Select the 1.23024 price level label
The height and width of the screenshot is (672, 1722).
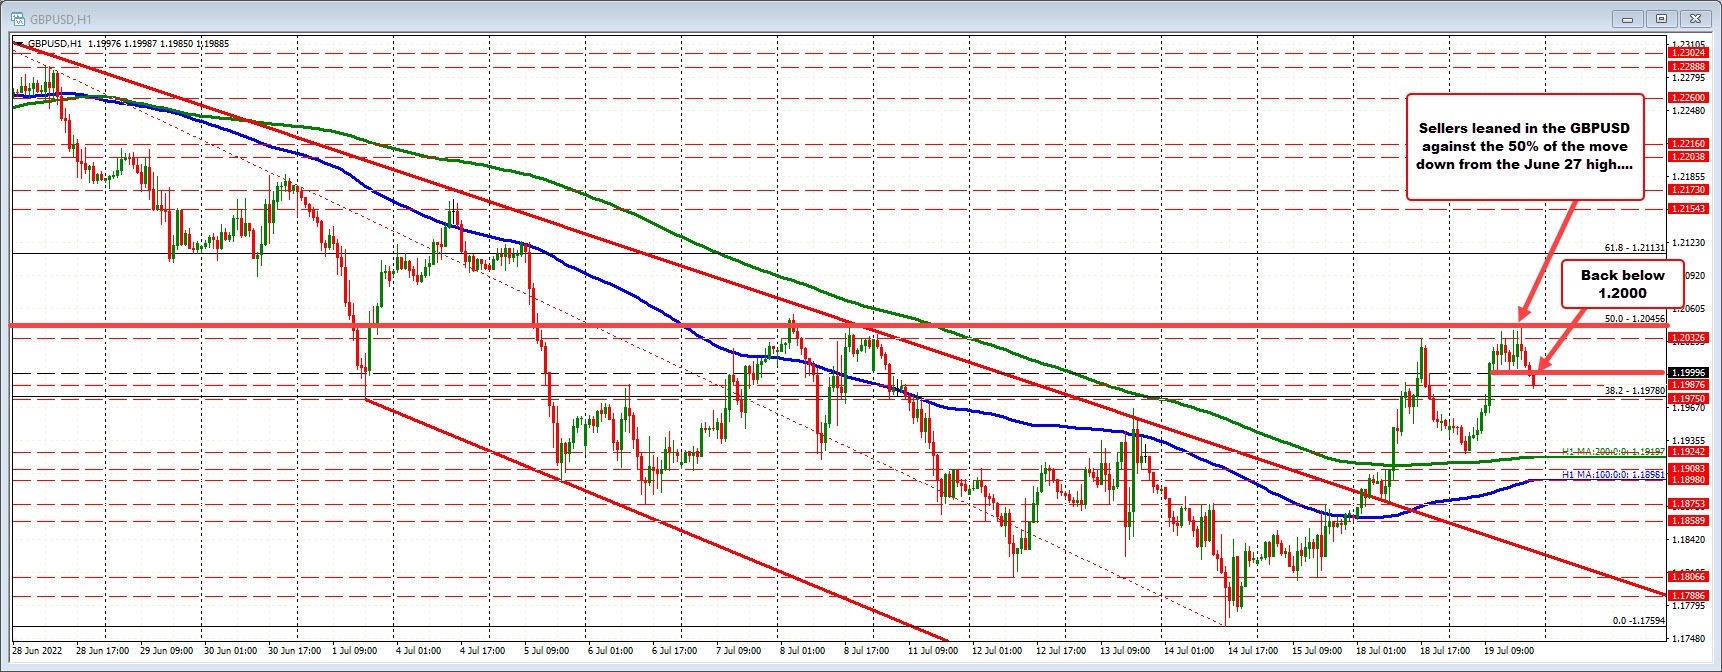pos(1688,54)
